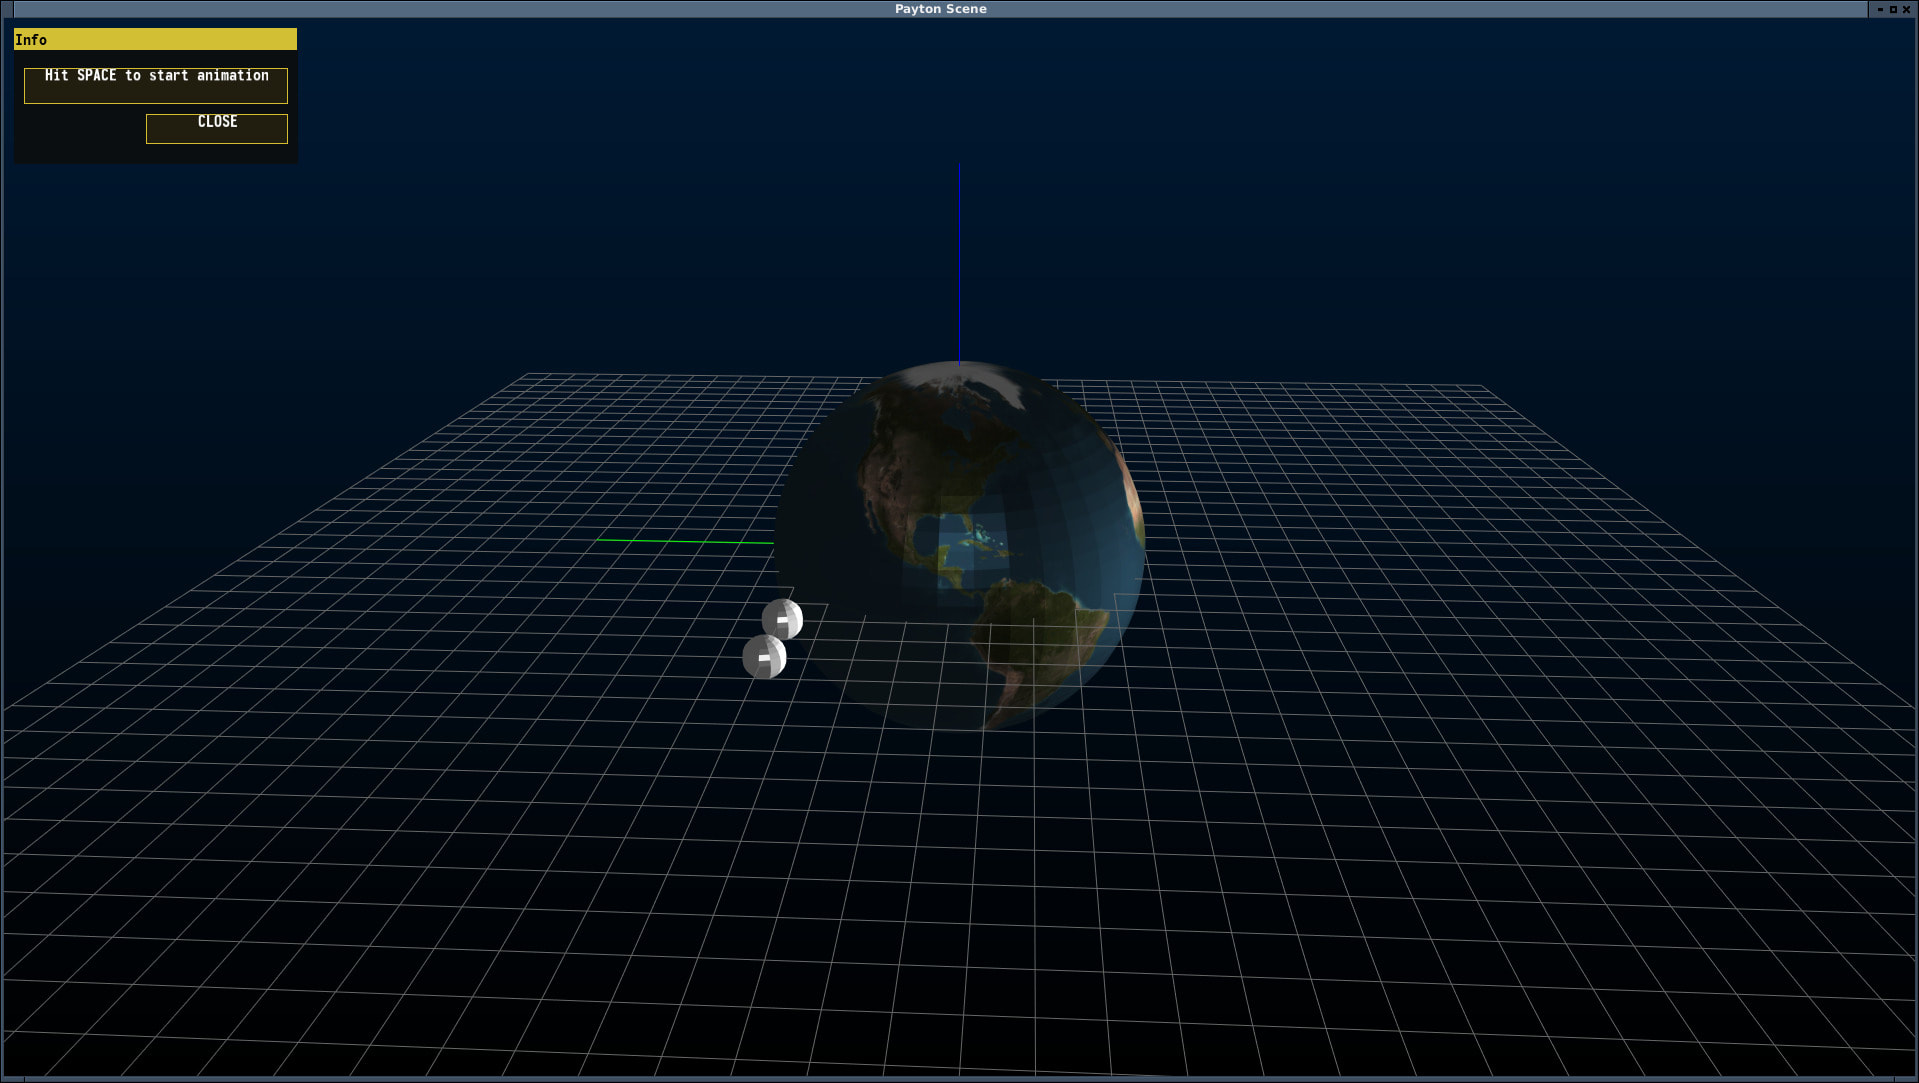Click the green axis line
Screen dimensions: 1919x1083
[686, 542]
